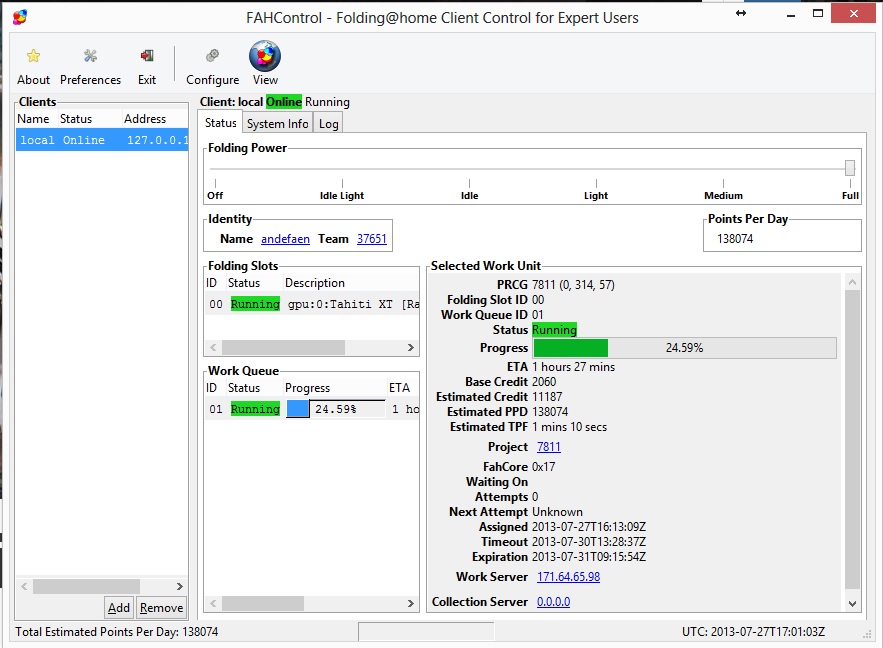883x648 pixels.
Task: Open Team 37651 link
Action: (372, 239)
